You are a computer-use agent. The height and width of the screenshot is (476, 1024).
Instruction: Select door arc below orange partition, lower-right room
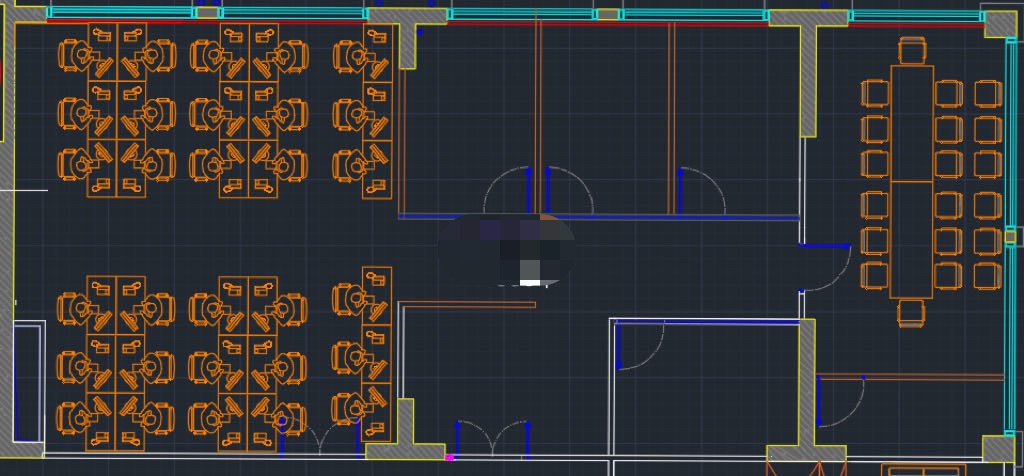point(840,402)
